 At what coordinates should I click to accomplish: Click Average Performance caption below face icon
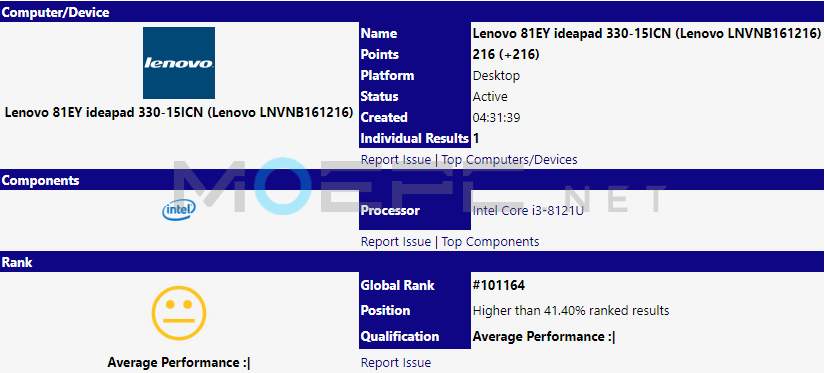pos(179,363)
